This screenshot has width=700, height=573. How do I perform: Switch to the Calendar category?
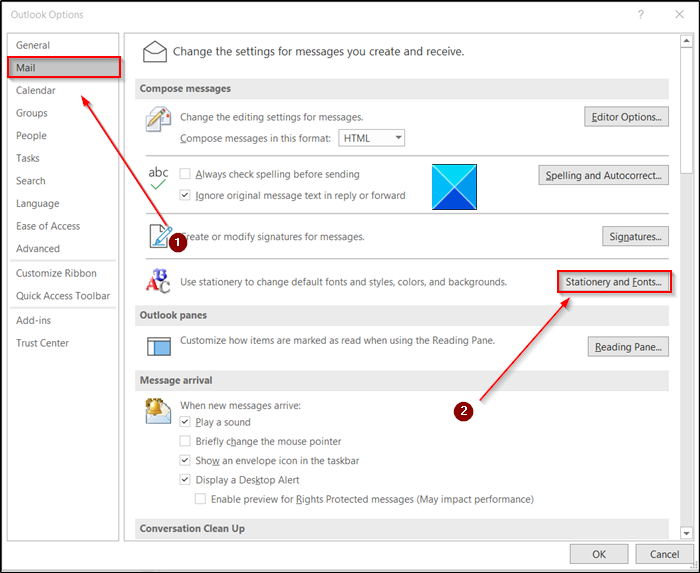point(63,90)
